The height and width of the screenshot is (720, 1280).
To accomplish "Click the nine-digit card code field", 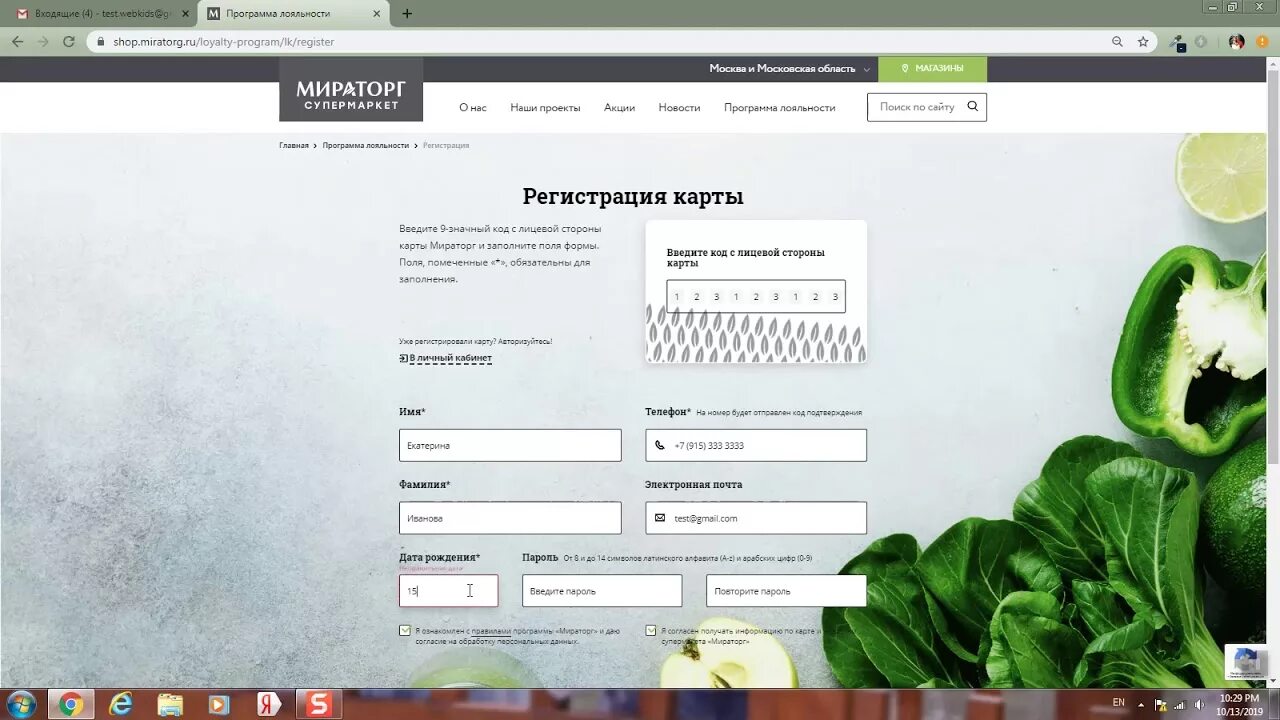I will (x=756, y=297).
